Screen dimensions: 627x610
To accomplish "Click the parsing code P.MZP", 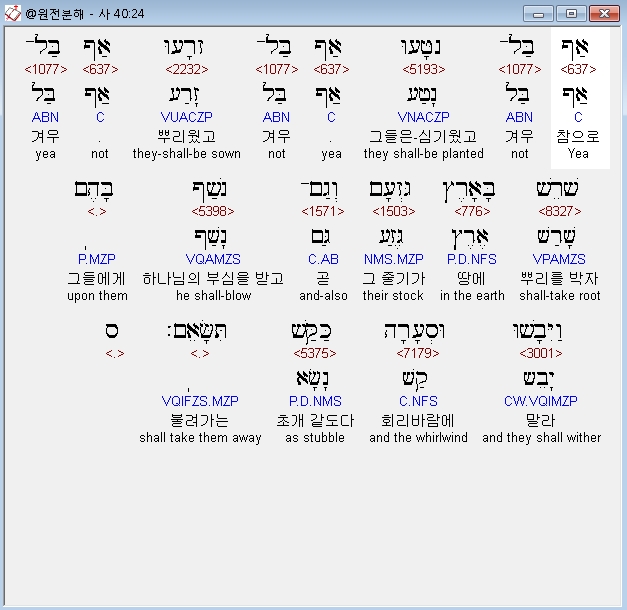I will click(97, 259).
